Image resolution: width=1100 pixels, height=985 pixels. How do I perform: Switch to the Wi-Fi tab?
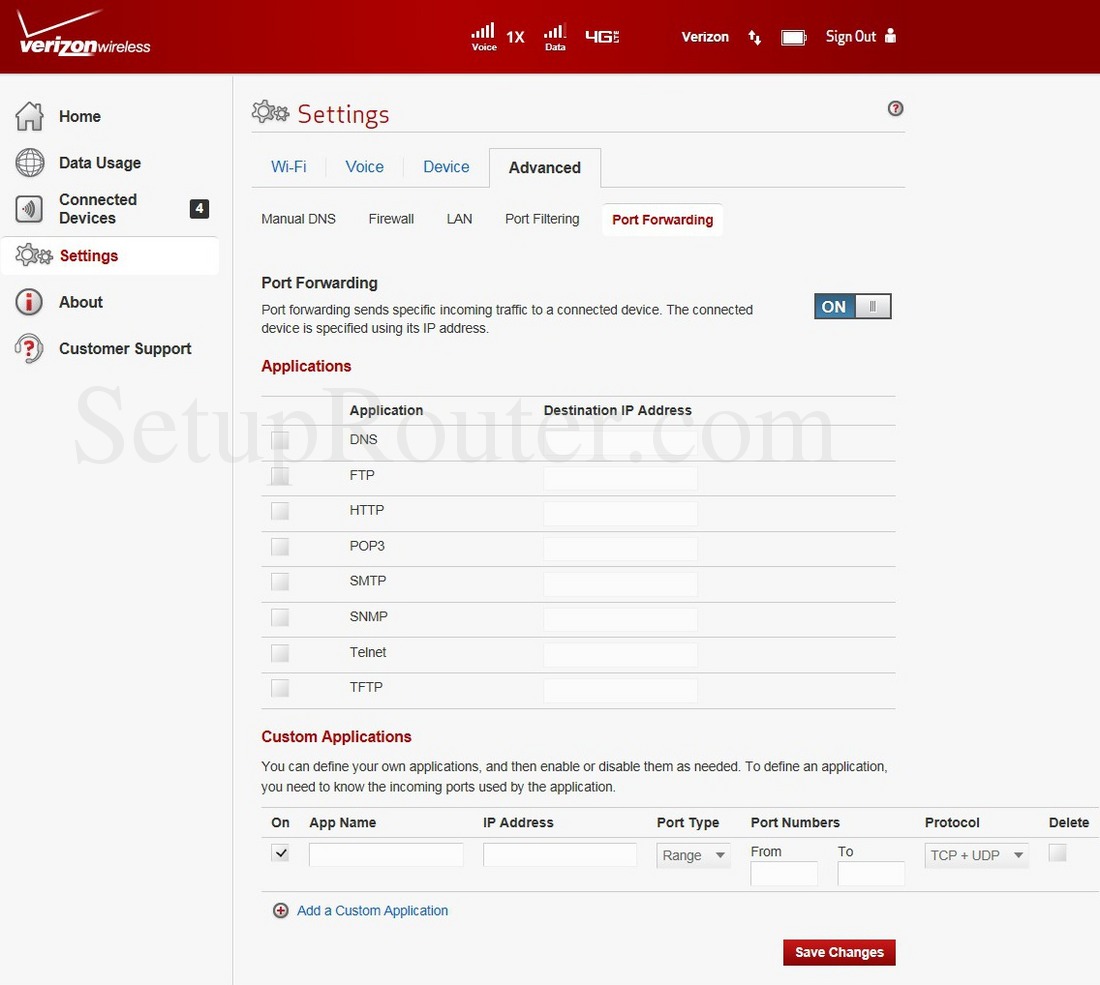coord(288,167)
